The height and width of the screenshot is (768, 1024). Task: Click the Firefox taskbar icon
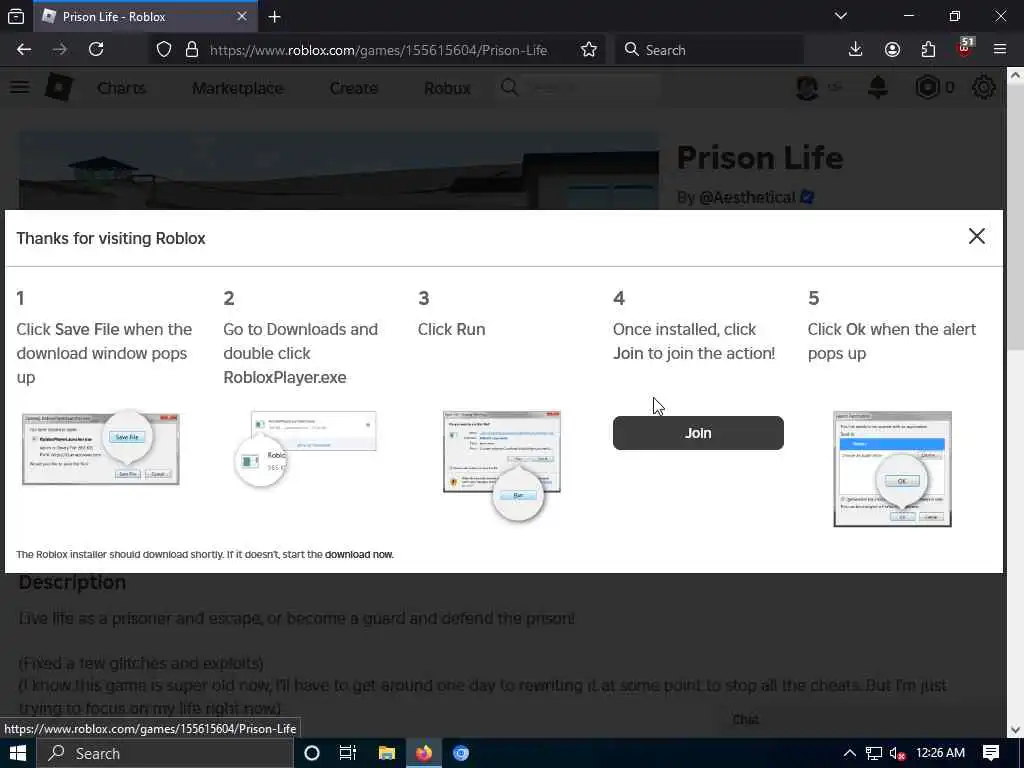tap(423, 753)
